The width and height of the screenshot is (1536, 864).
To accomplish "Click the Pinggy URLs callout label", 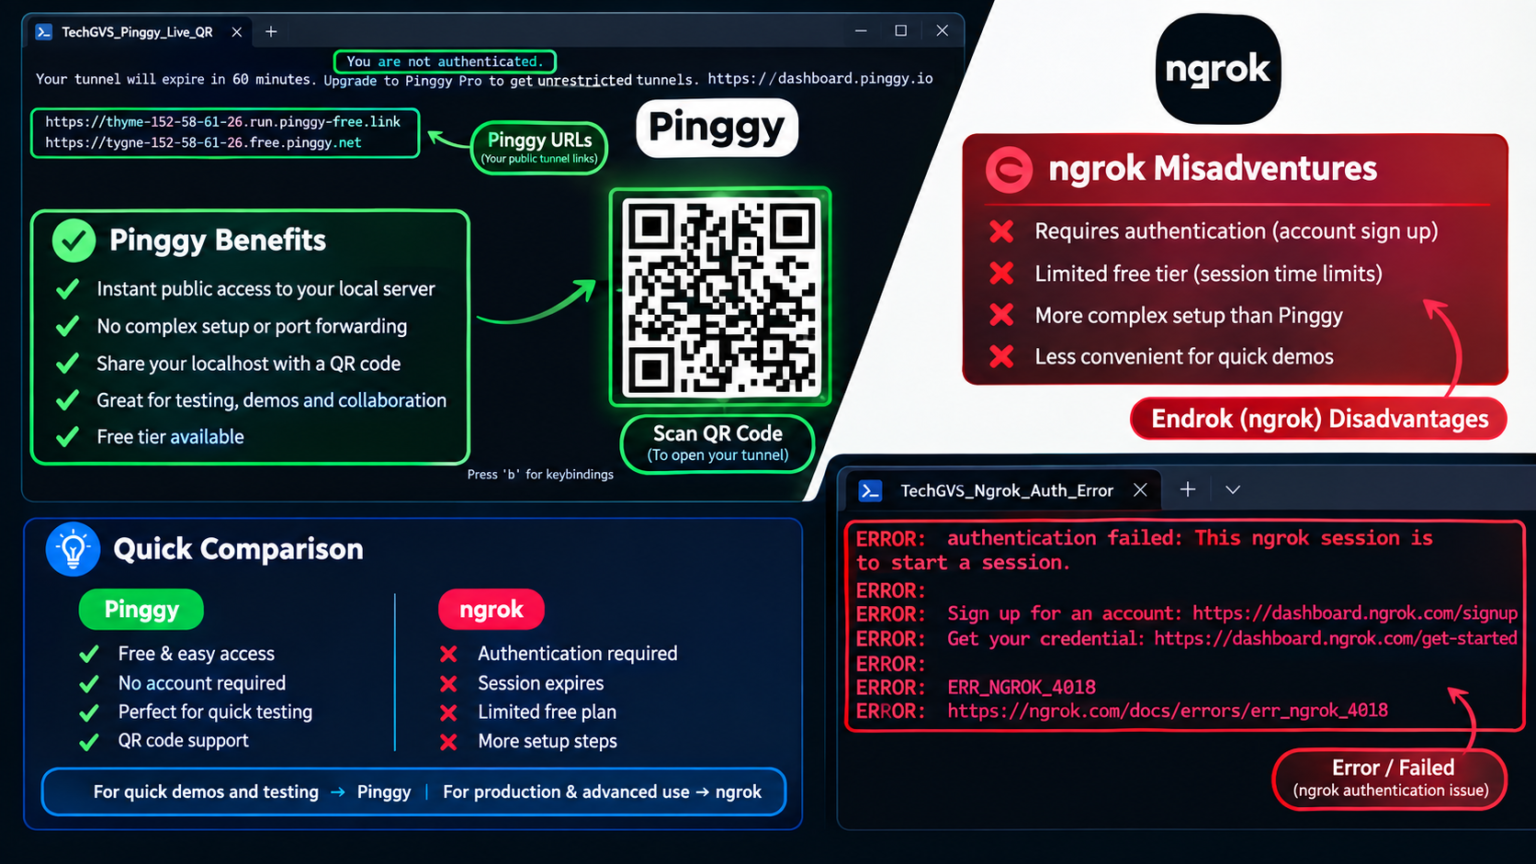I will tap(539, 147).
